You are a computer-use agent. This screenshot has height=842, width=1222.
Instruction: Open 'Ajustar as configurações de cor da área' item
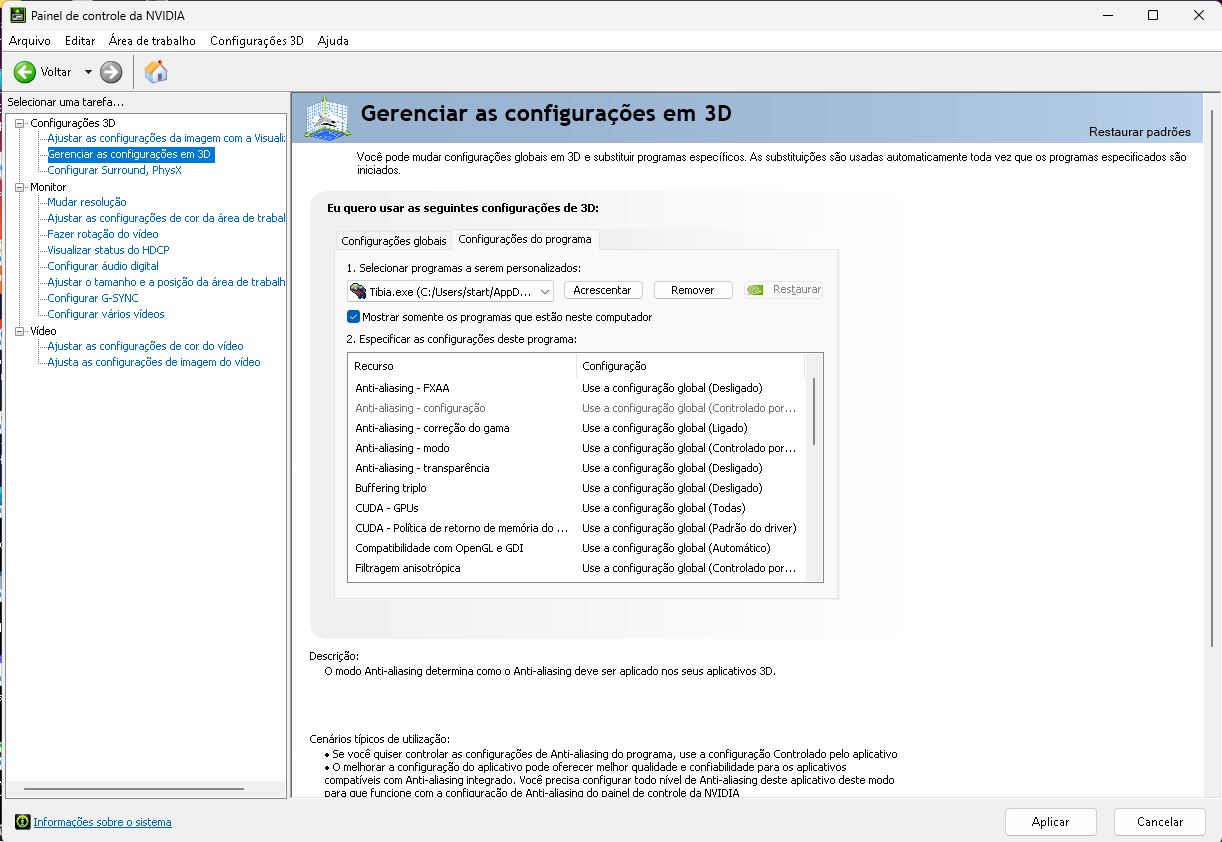coord(166,218)
